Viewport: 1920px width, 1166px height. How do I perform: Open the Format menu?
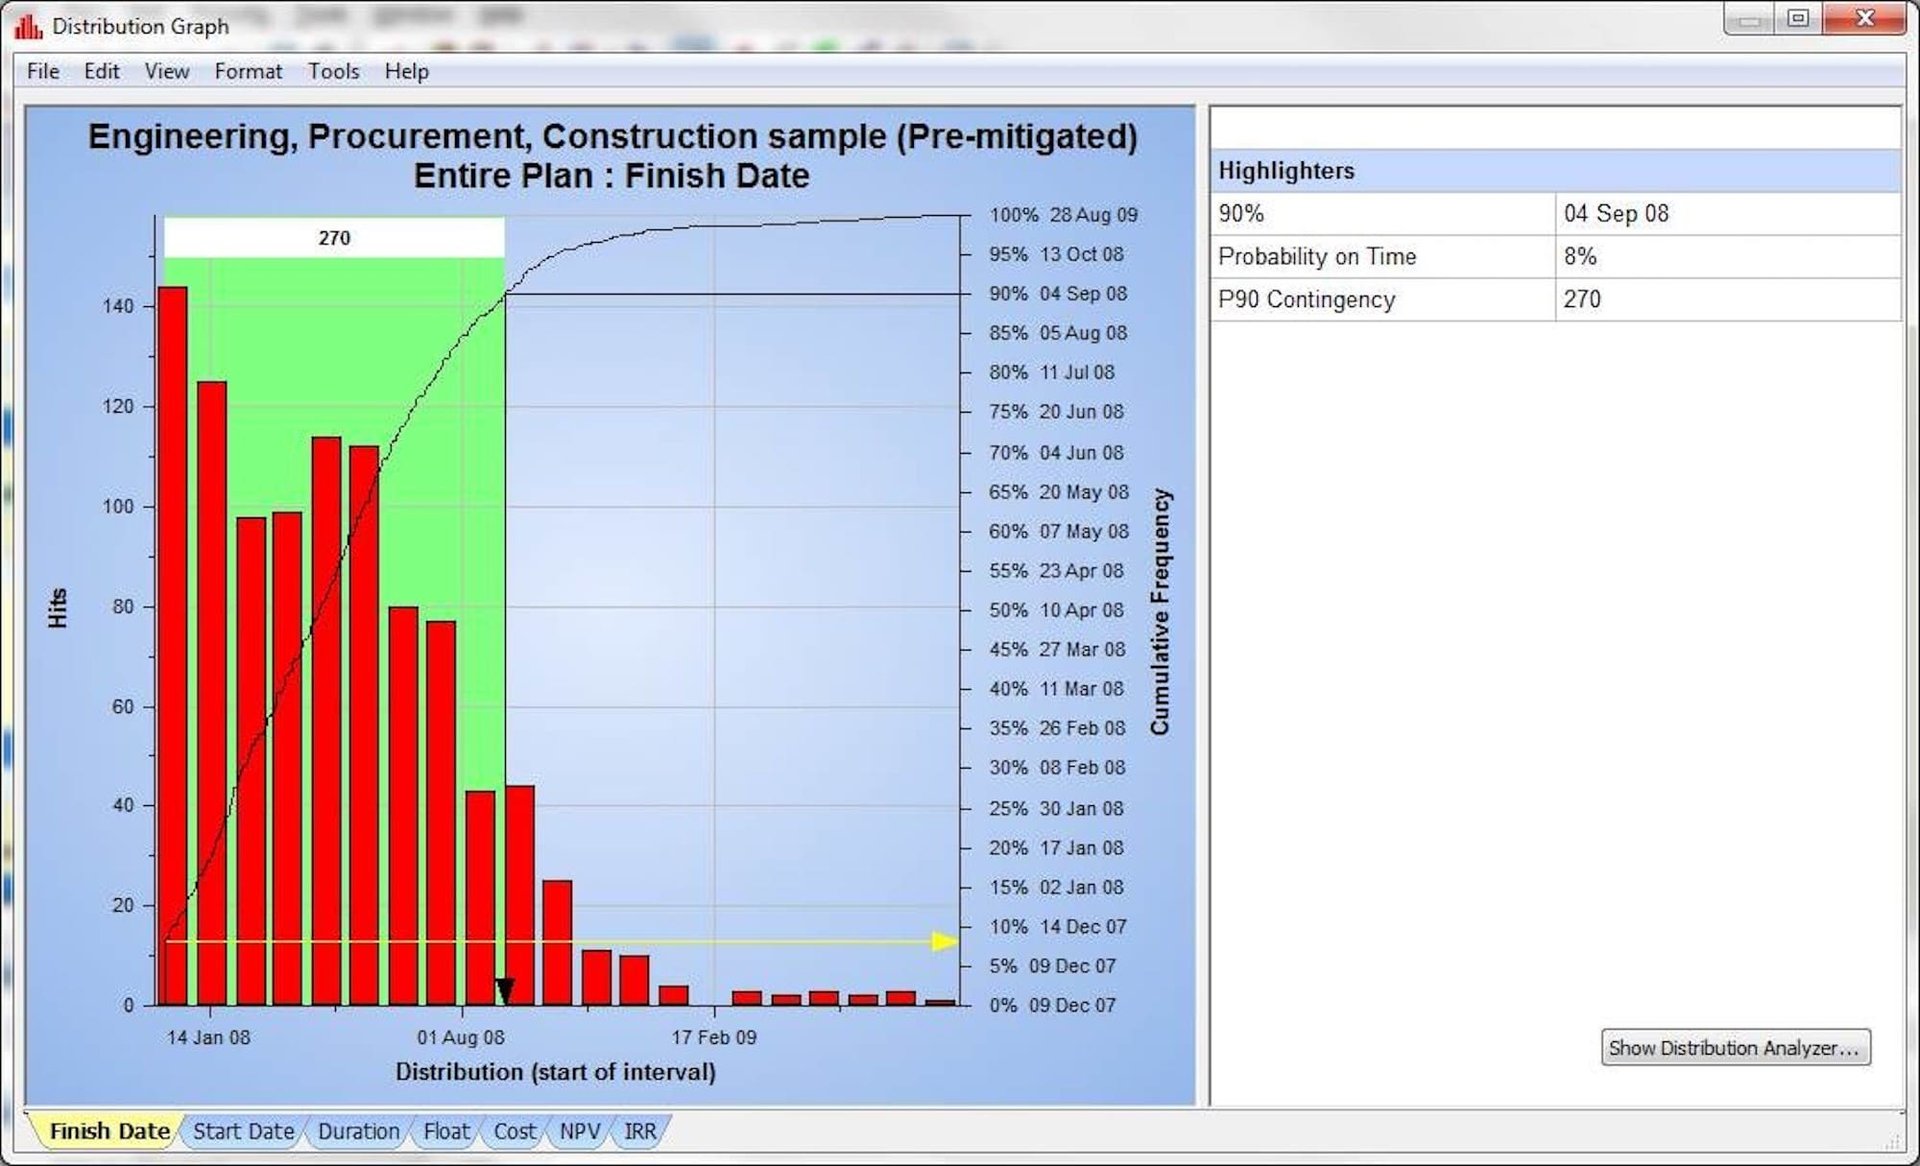click(x=247, y=70)
